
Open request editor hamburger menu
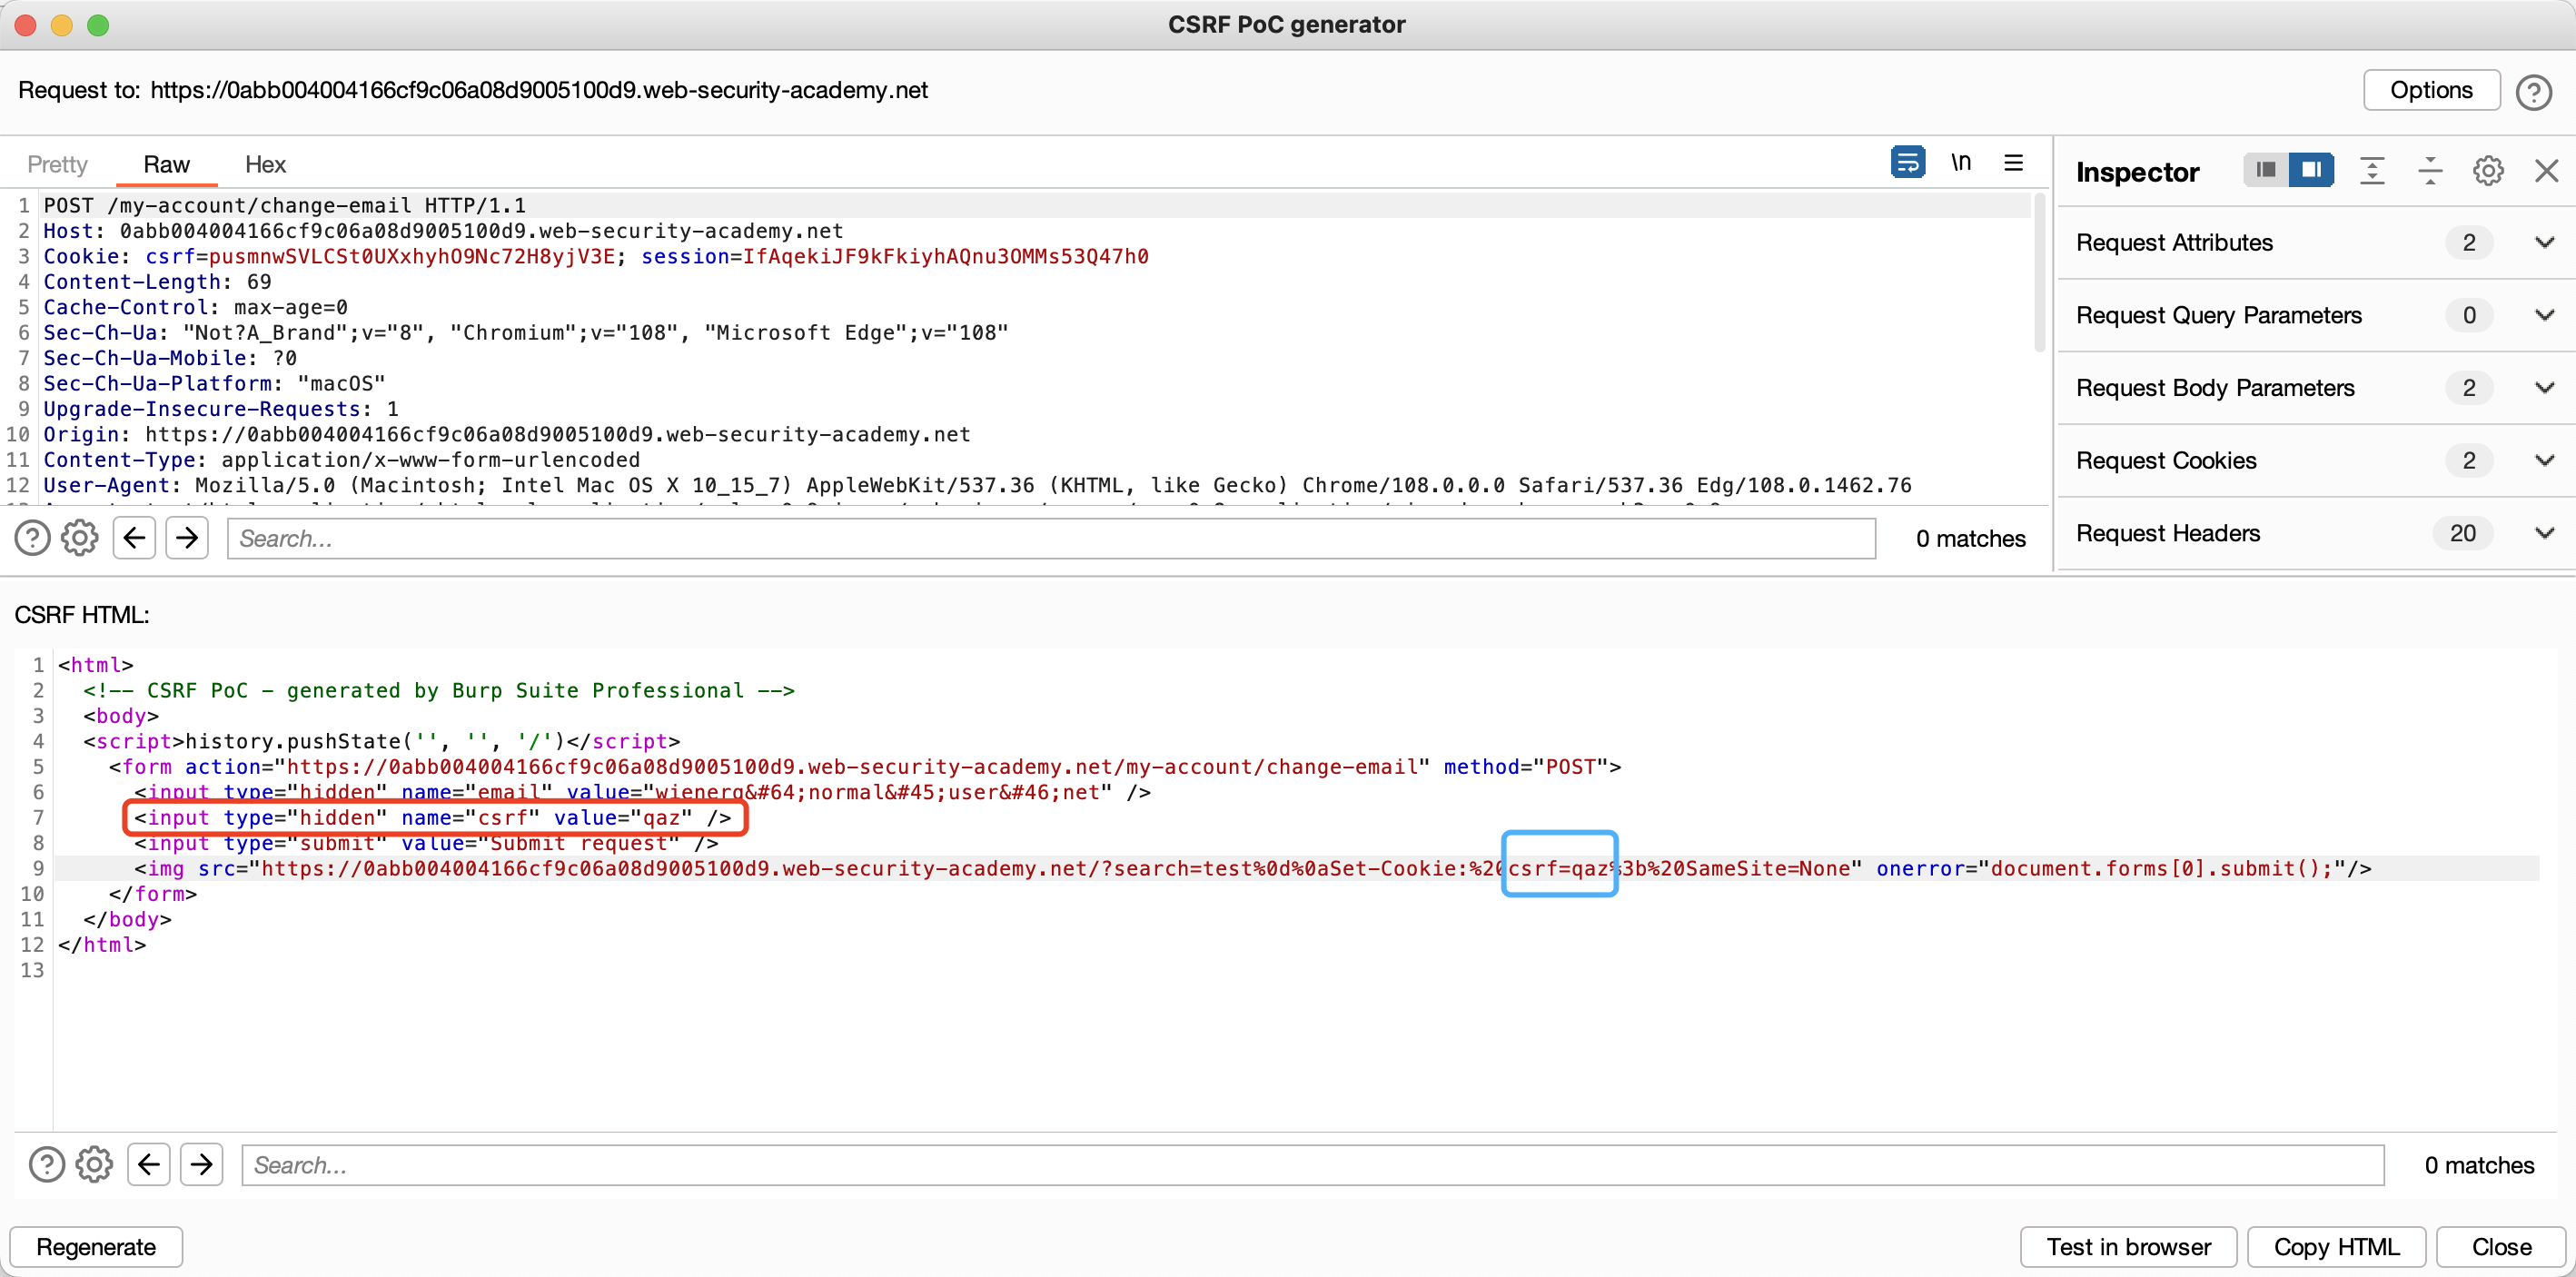pos(2013,162)
